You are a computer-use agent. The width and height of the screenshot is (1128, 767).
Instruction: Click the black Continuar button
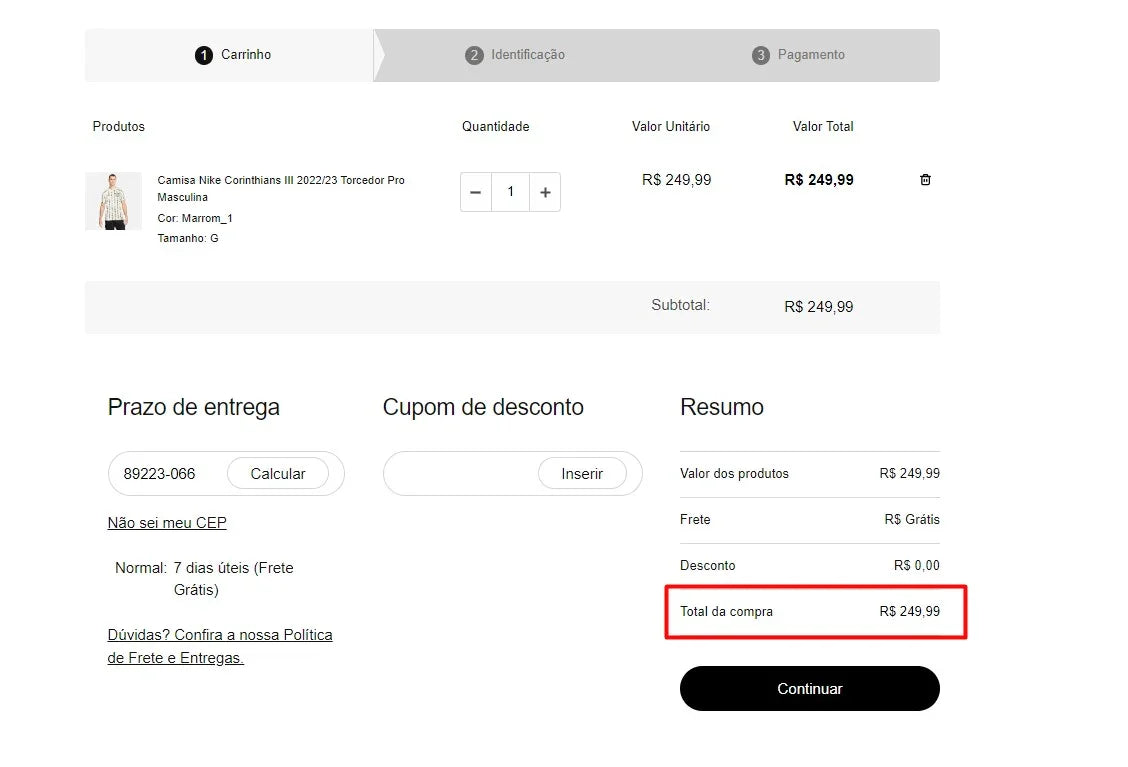pos(810,689)
